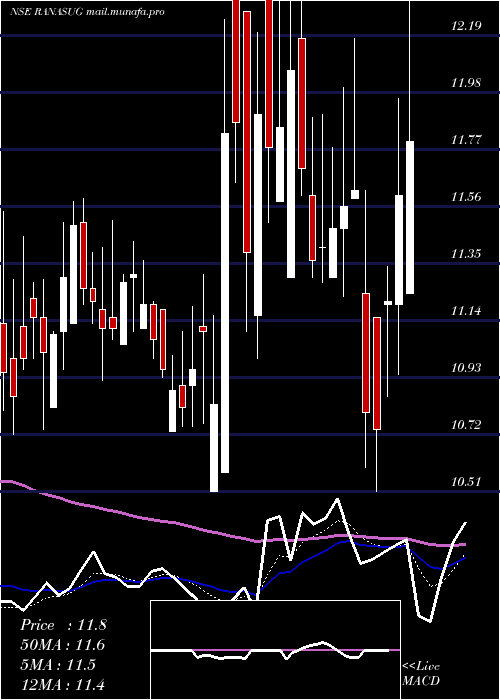500x700 pixels.
Task: Select the 11.14 price axis label
Action: tap(466, 311)
